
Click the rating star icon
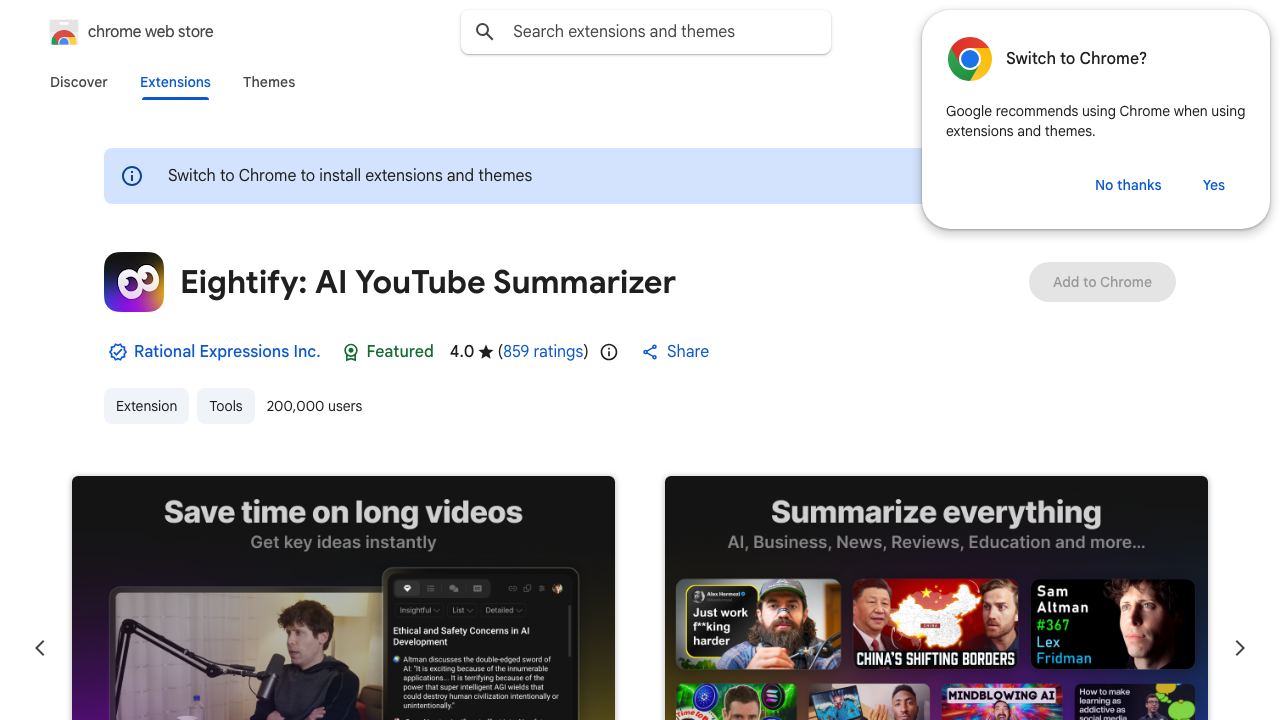(486, 352)
